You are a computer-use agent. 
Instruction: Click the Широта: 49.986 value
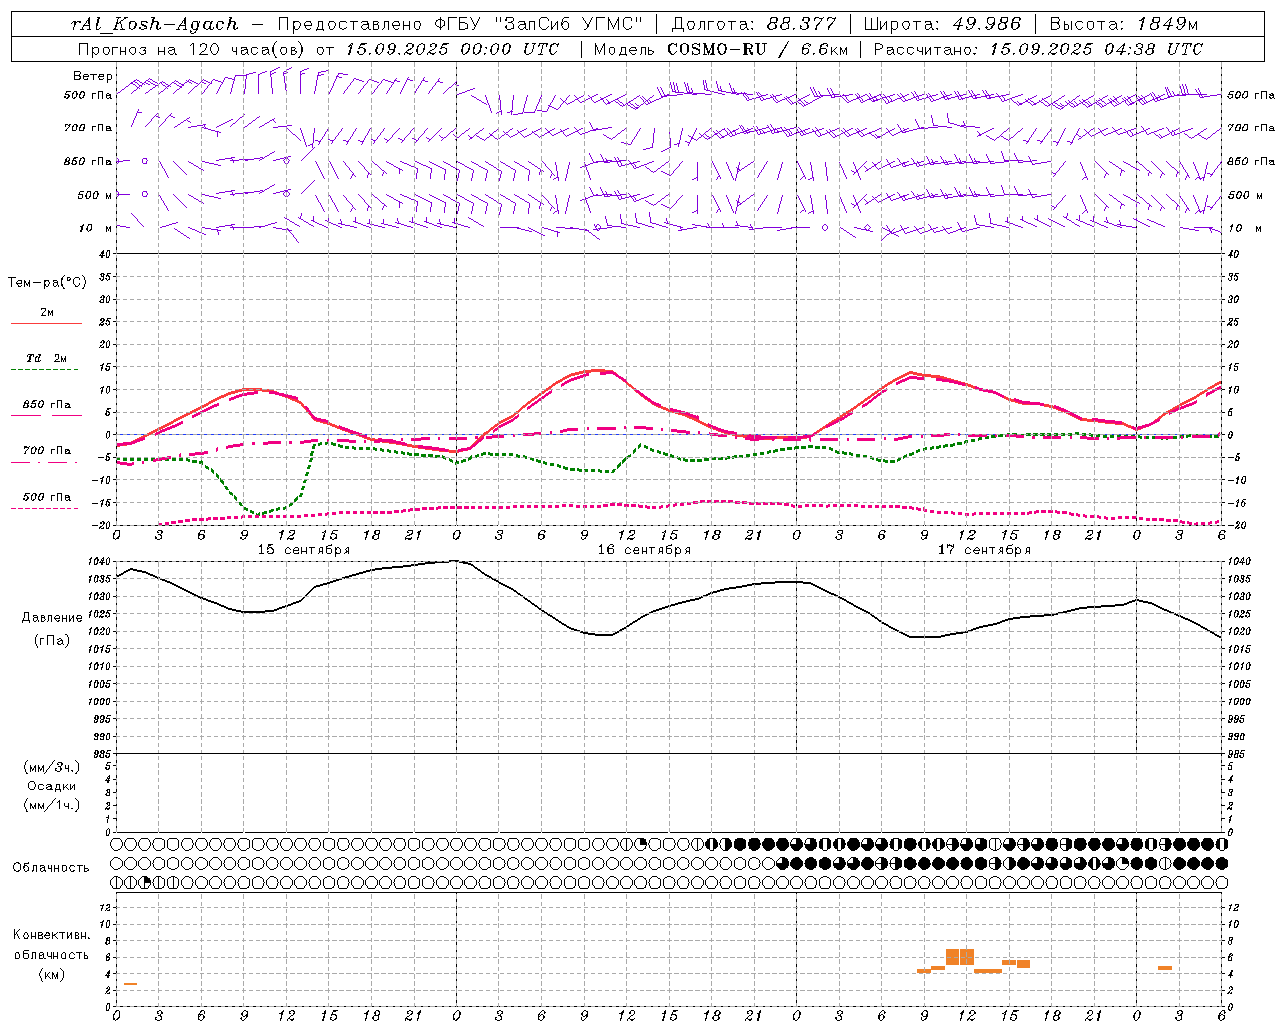942,24
